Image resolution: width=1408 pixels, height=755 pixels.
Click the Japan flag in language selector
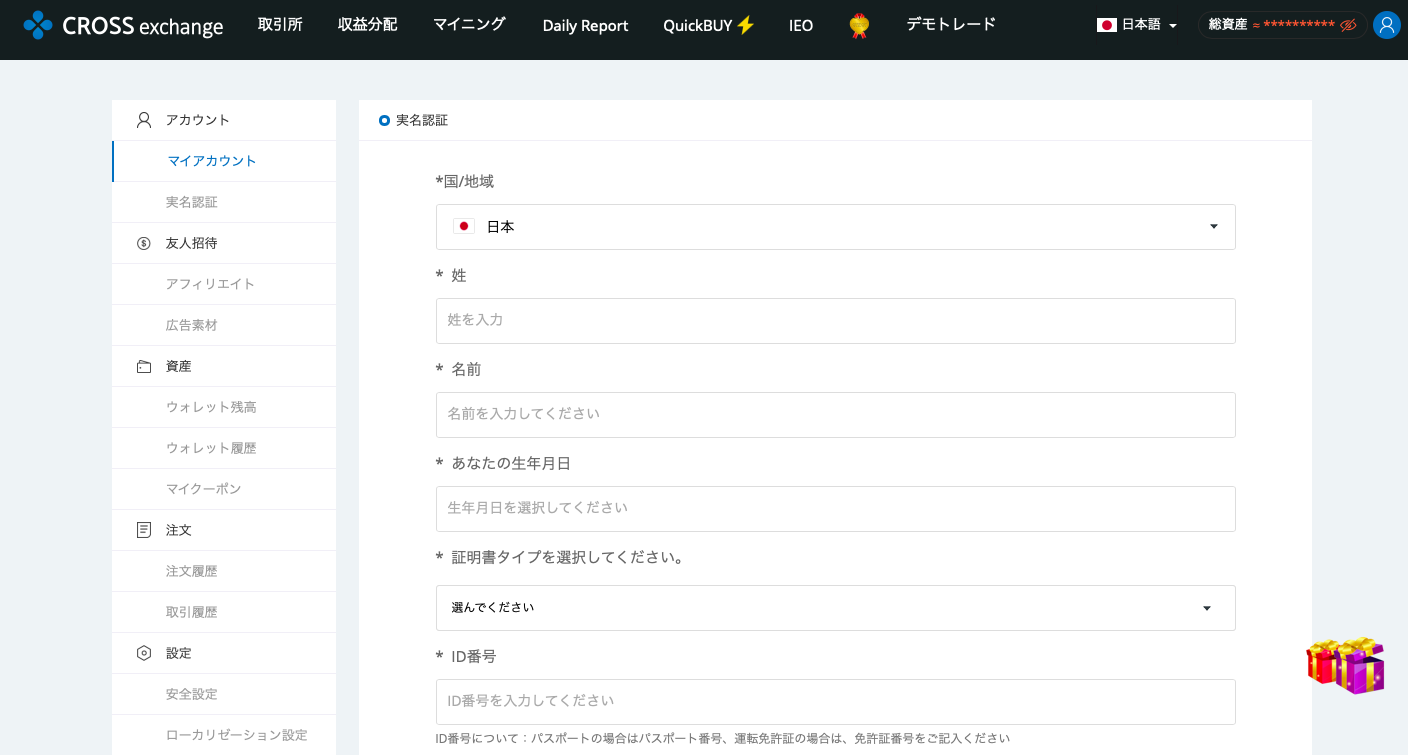pyautogui.click(x=1106, y=25)
